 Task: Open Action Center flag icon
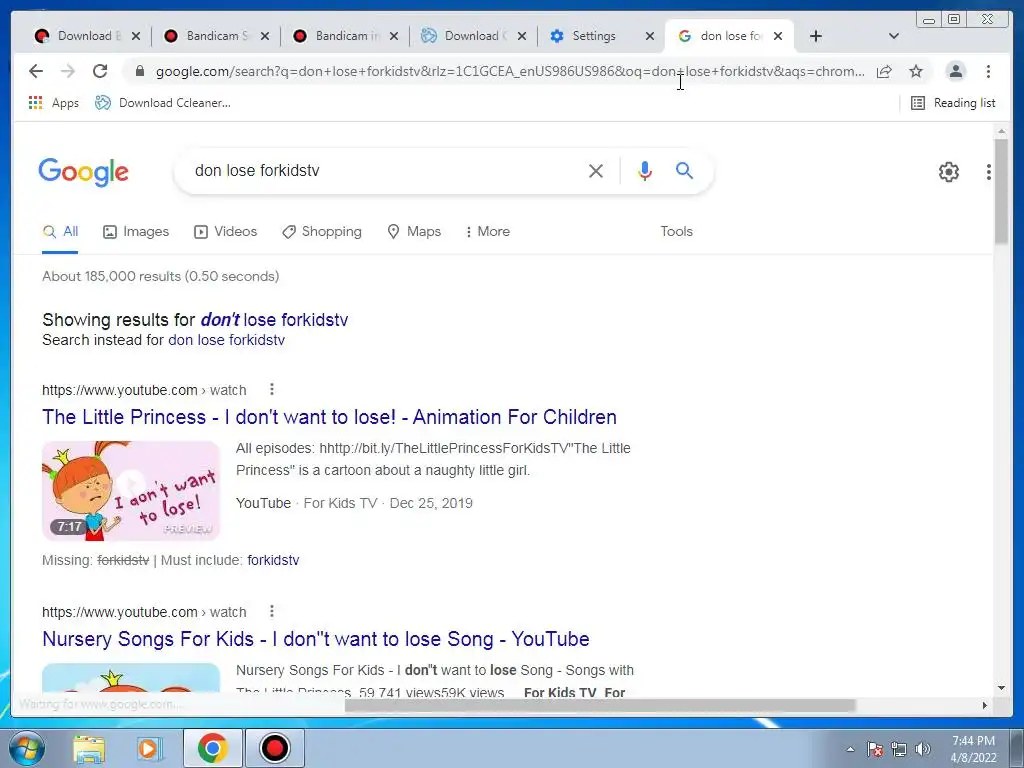tap(875, 749)
